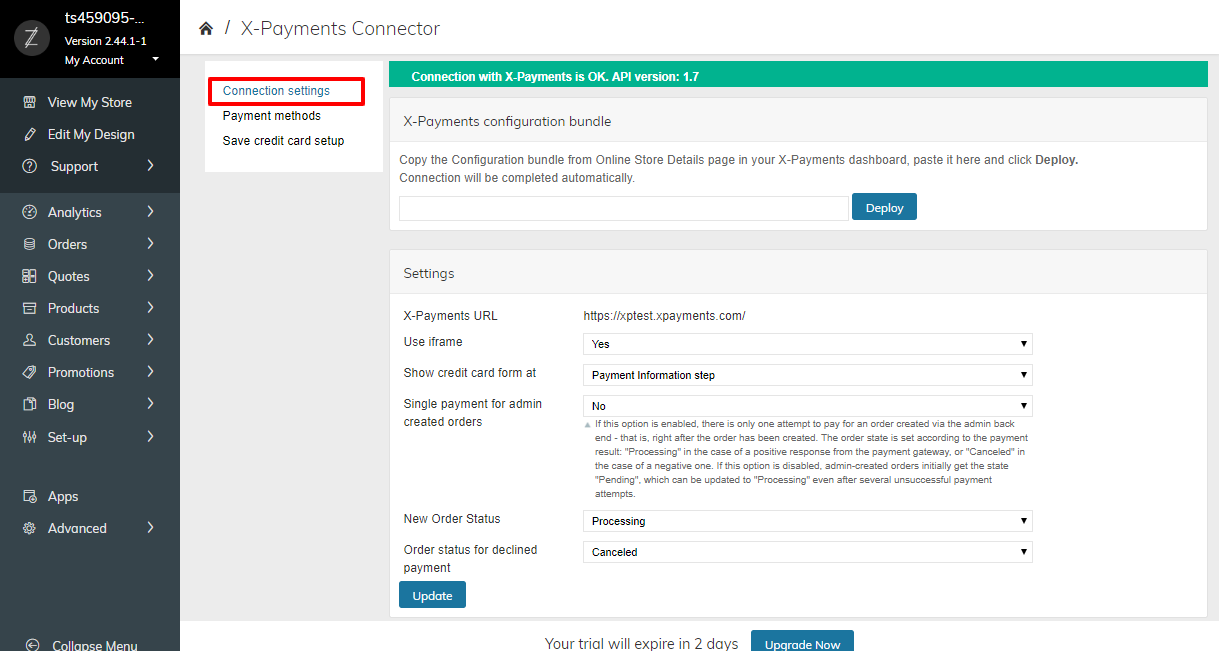Viewport: 1219px width, 651px height.
Task: Click the X-Payments Connector page title
Action: [x=340, y=29]
